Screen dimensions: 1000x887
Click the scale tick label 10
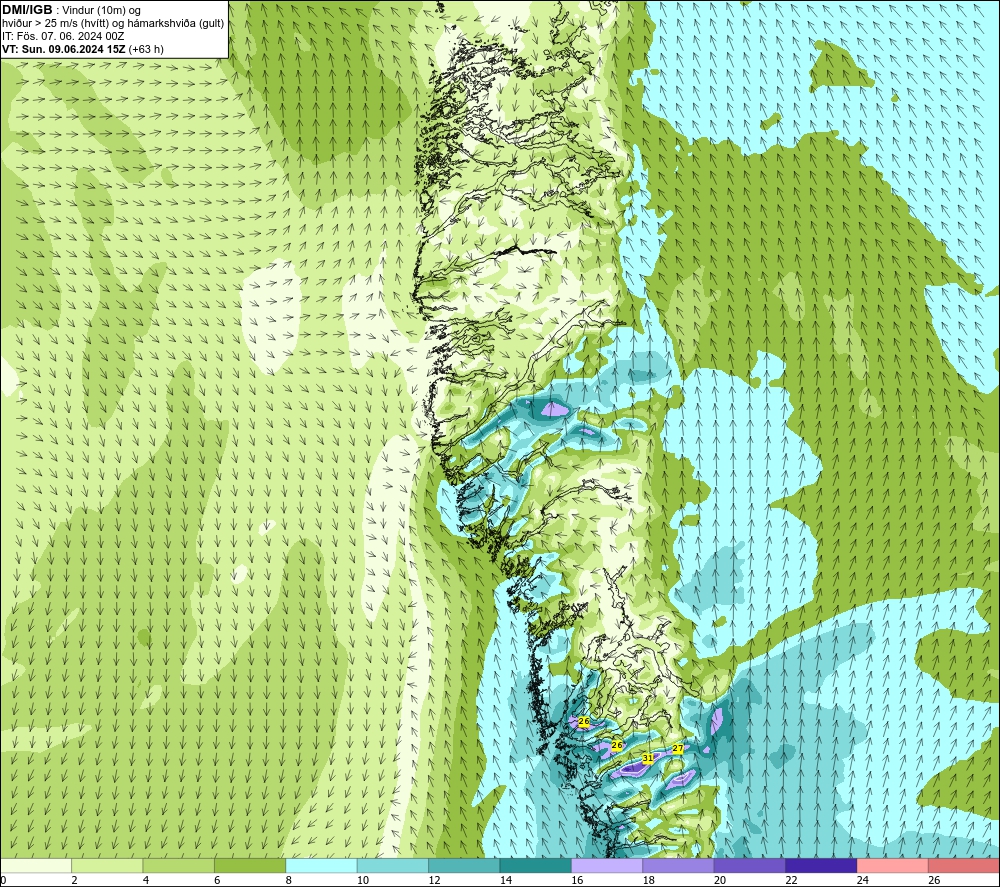362,880
